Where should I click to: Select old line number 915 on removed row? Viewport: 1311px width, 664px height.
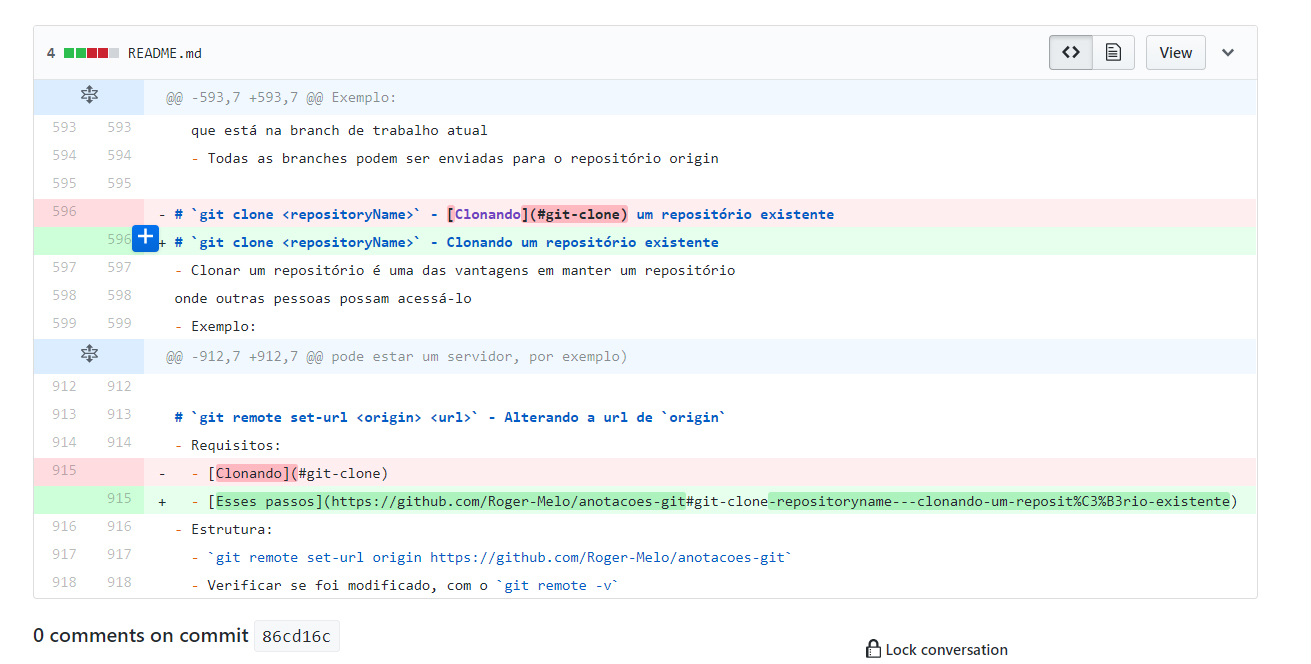tap(64, 470)
